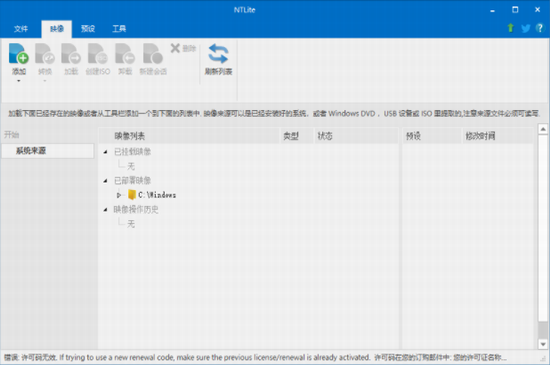550x365 pixels.
Task: Close the NTLite window
Action: coord(537,10)
